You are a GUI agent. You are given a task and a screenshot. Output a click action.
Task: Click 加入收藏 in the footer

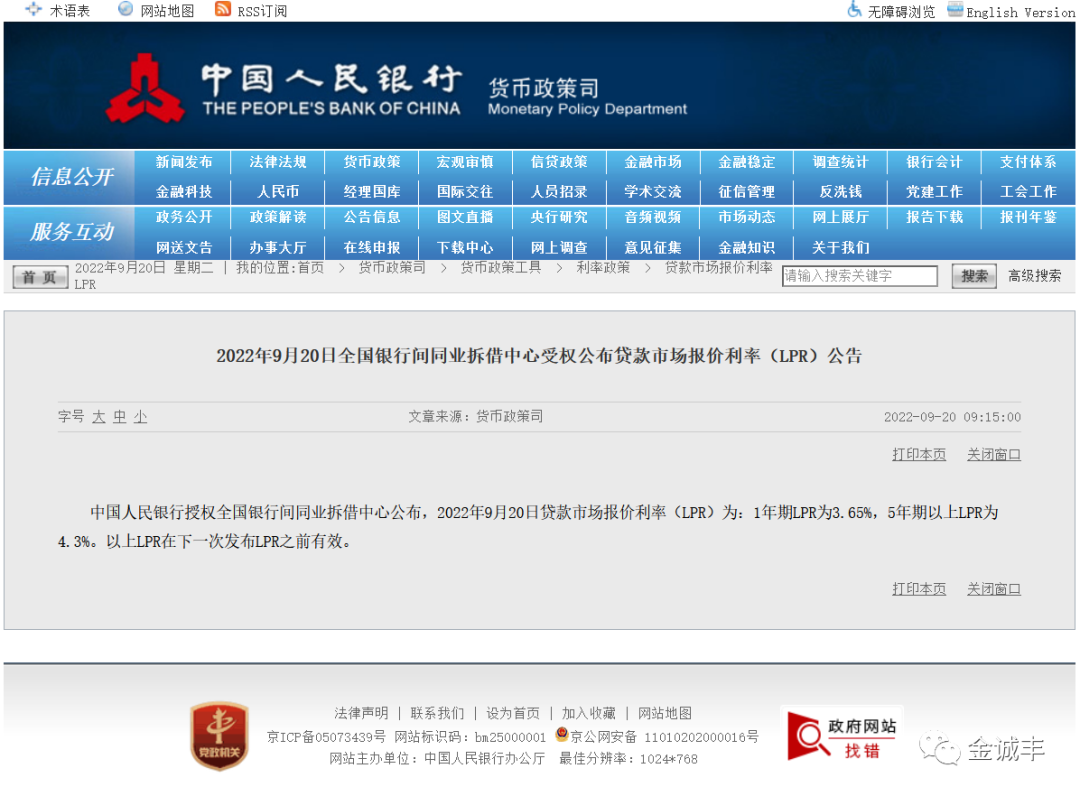tap(589, 713)
